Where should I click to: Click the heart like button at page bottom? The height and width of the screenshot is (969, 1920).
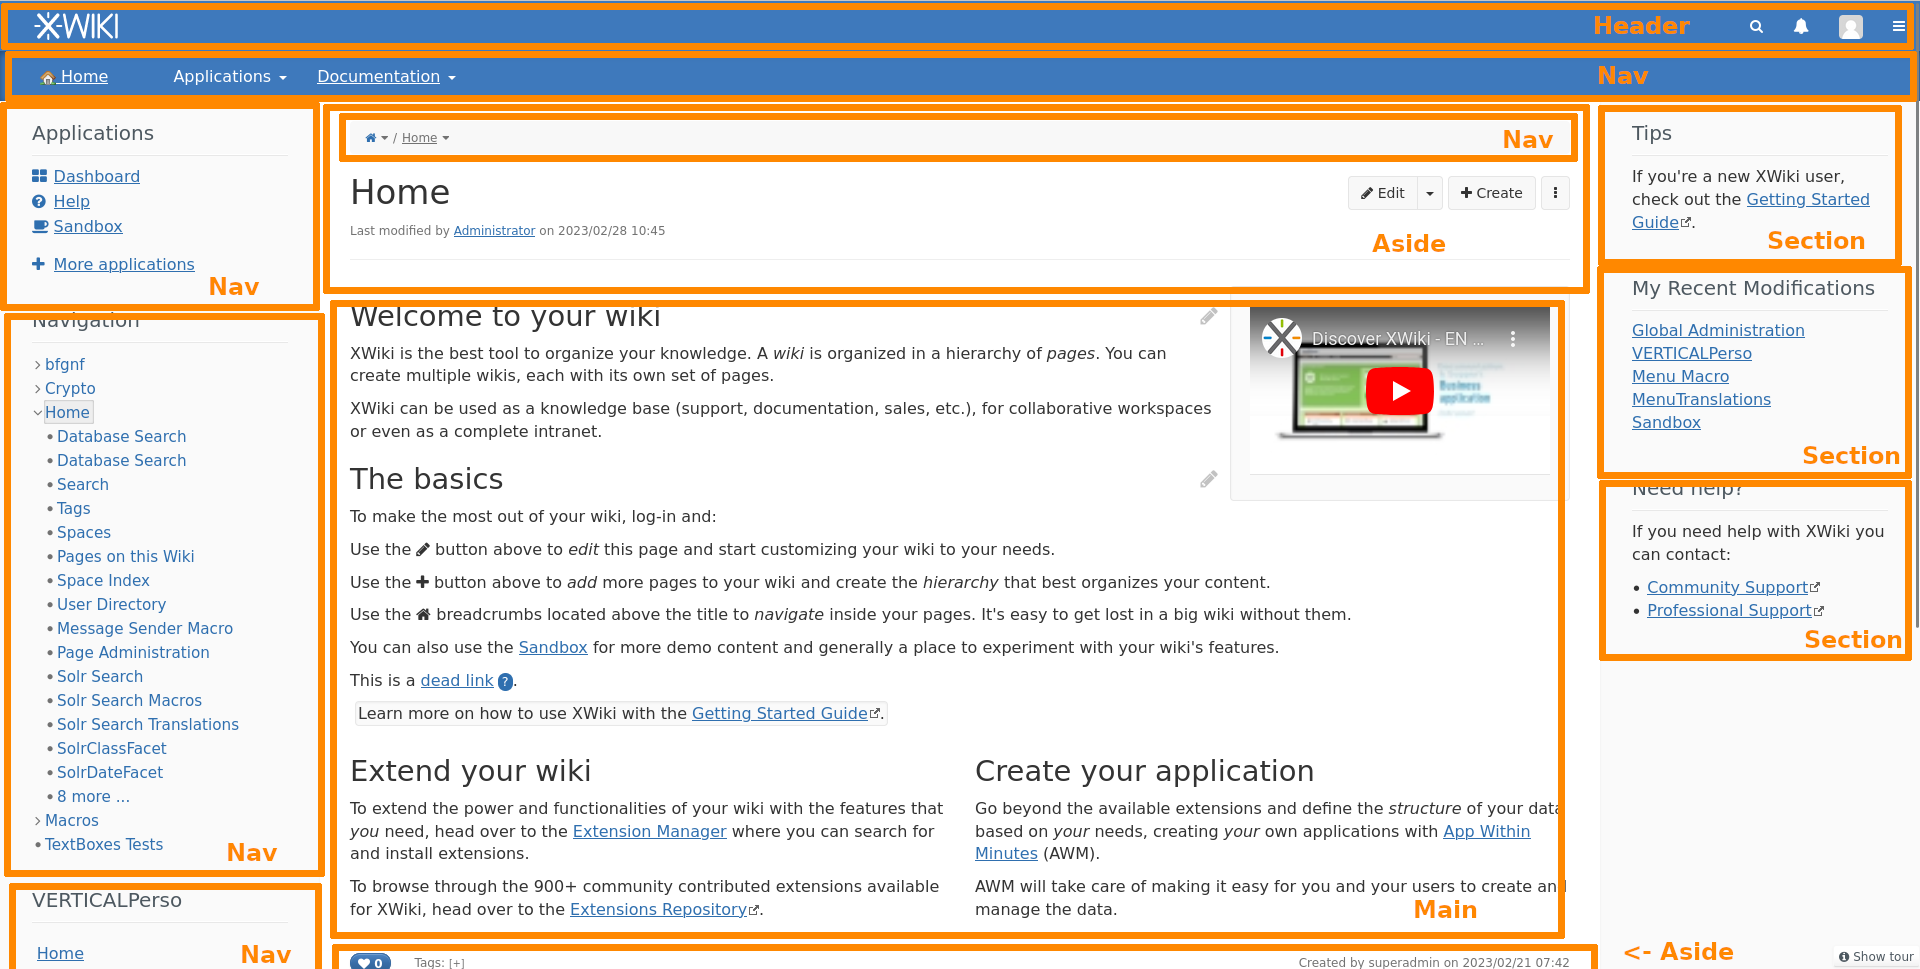(x=370, y=962)
